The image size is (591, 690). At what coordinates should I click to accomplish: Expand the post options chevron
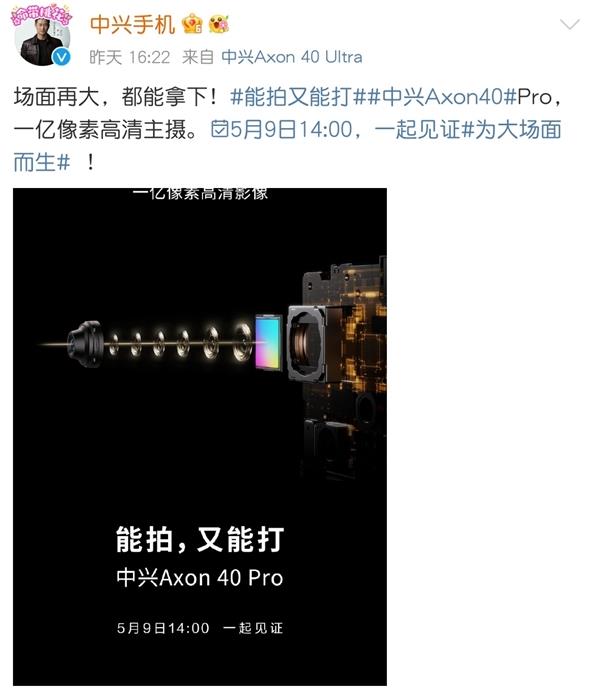pyautogui.click(x=569, y=24)
